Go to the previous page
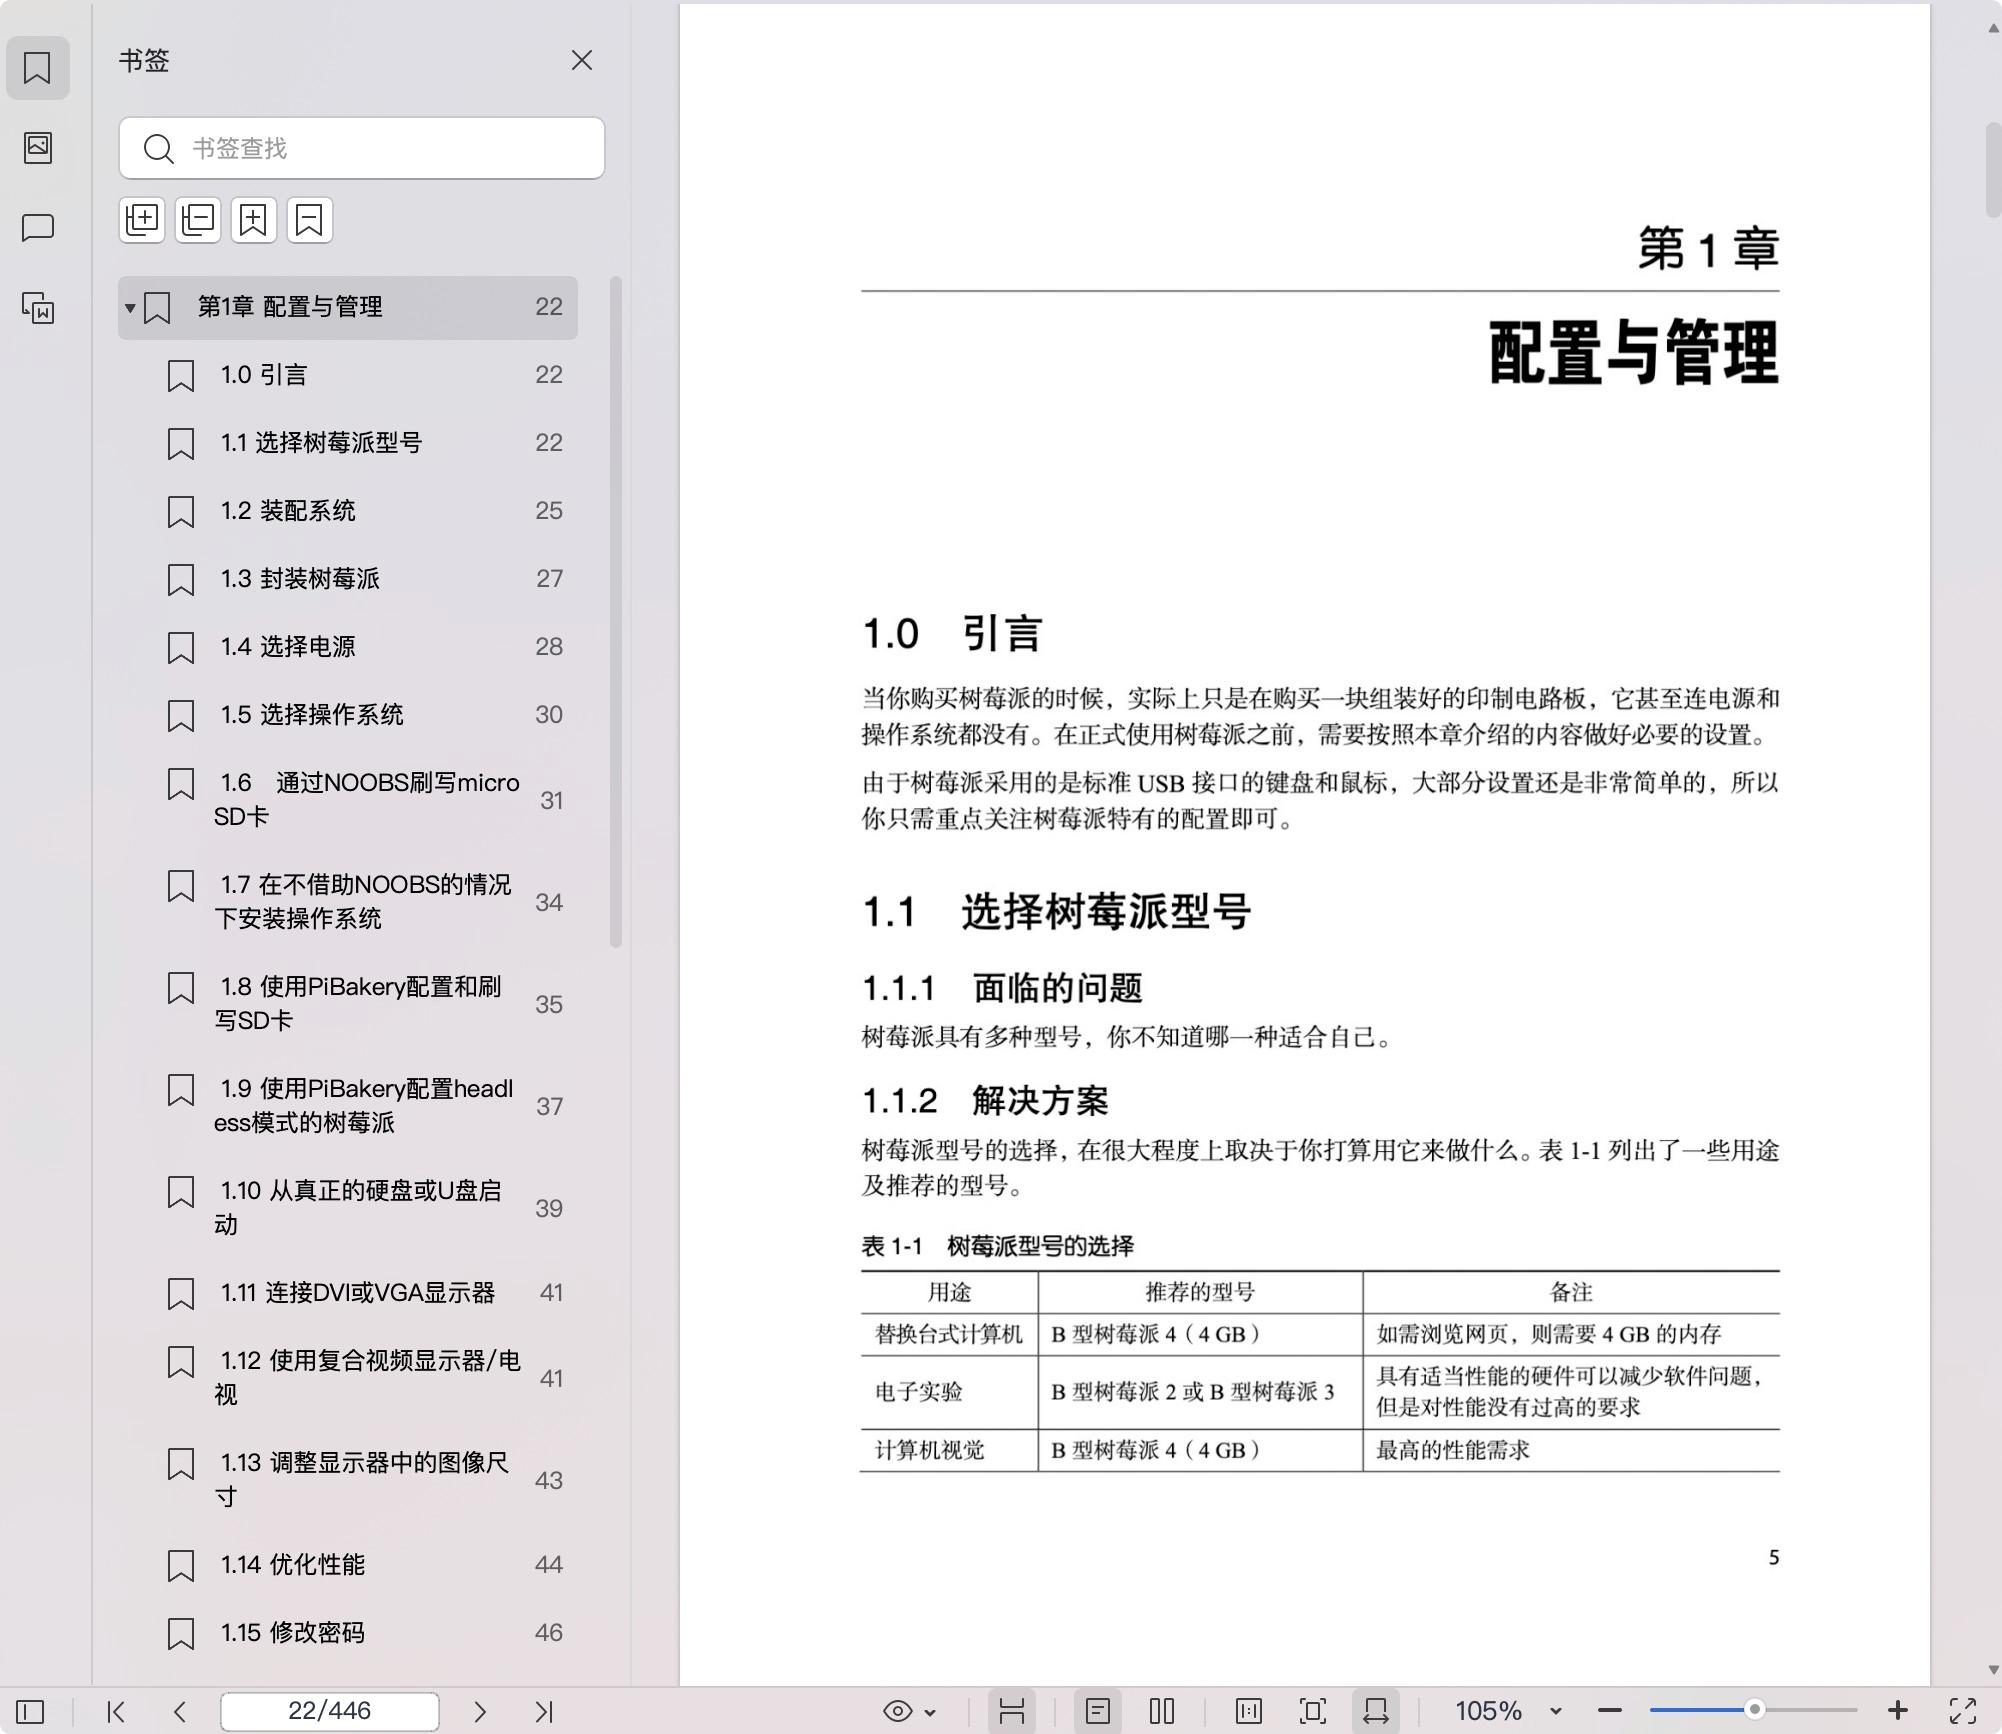 click(180, 1711)
